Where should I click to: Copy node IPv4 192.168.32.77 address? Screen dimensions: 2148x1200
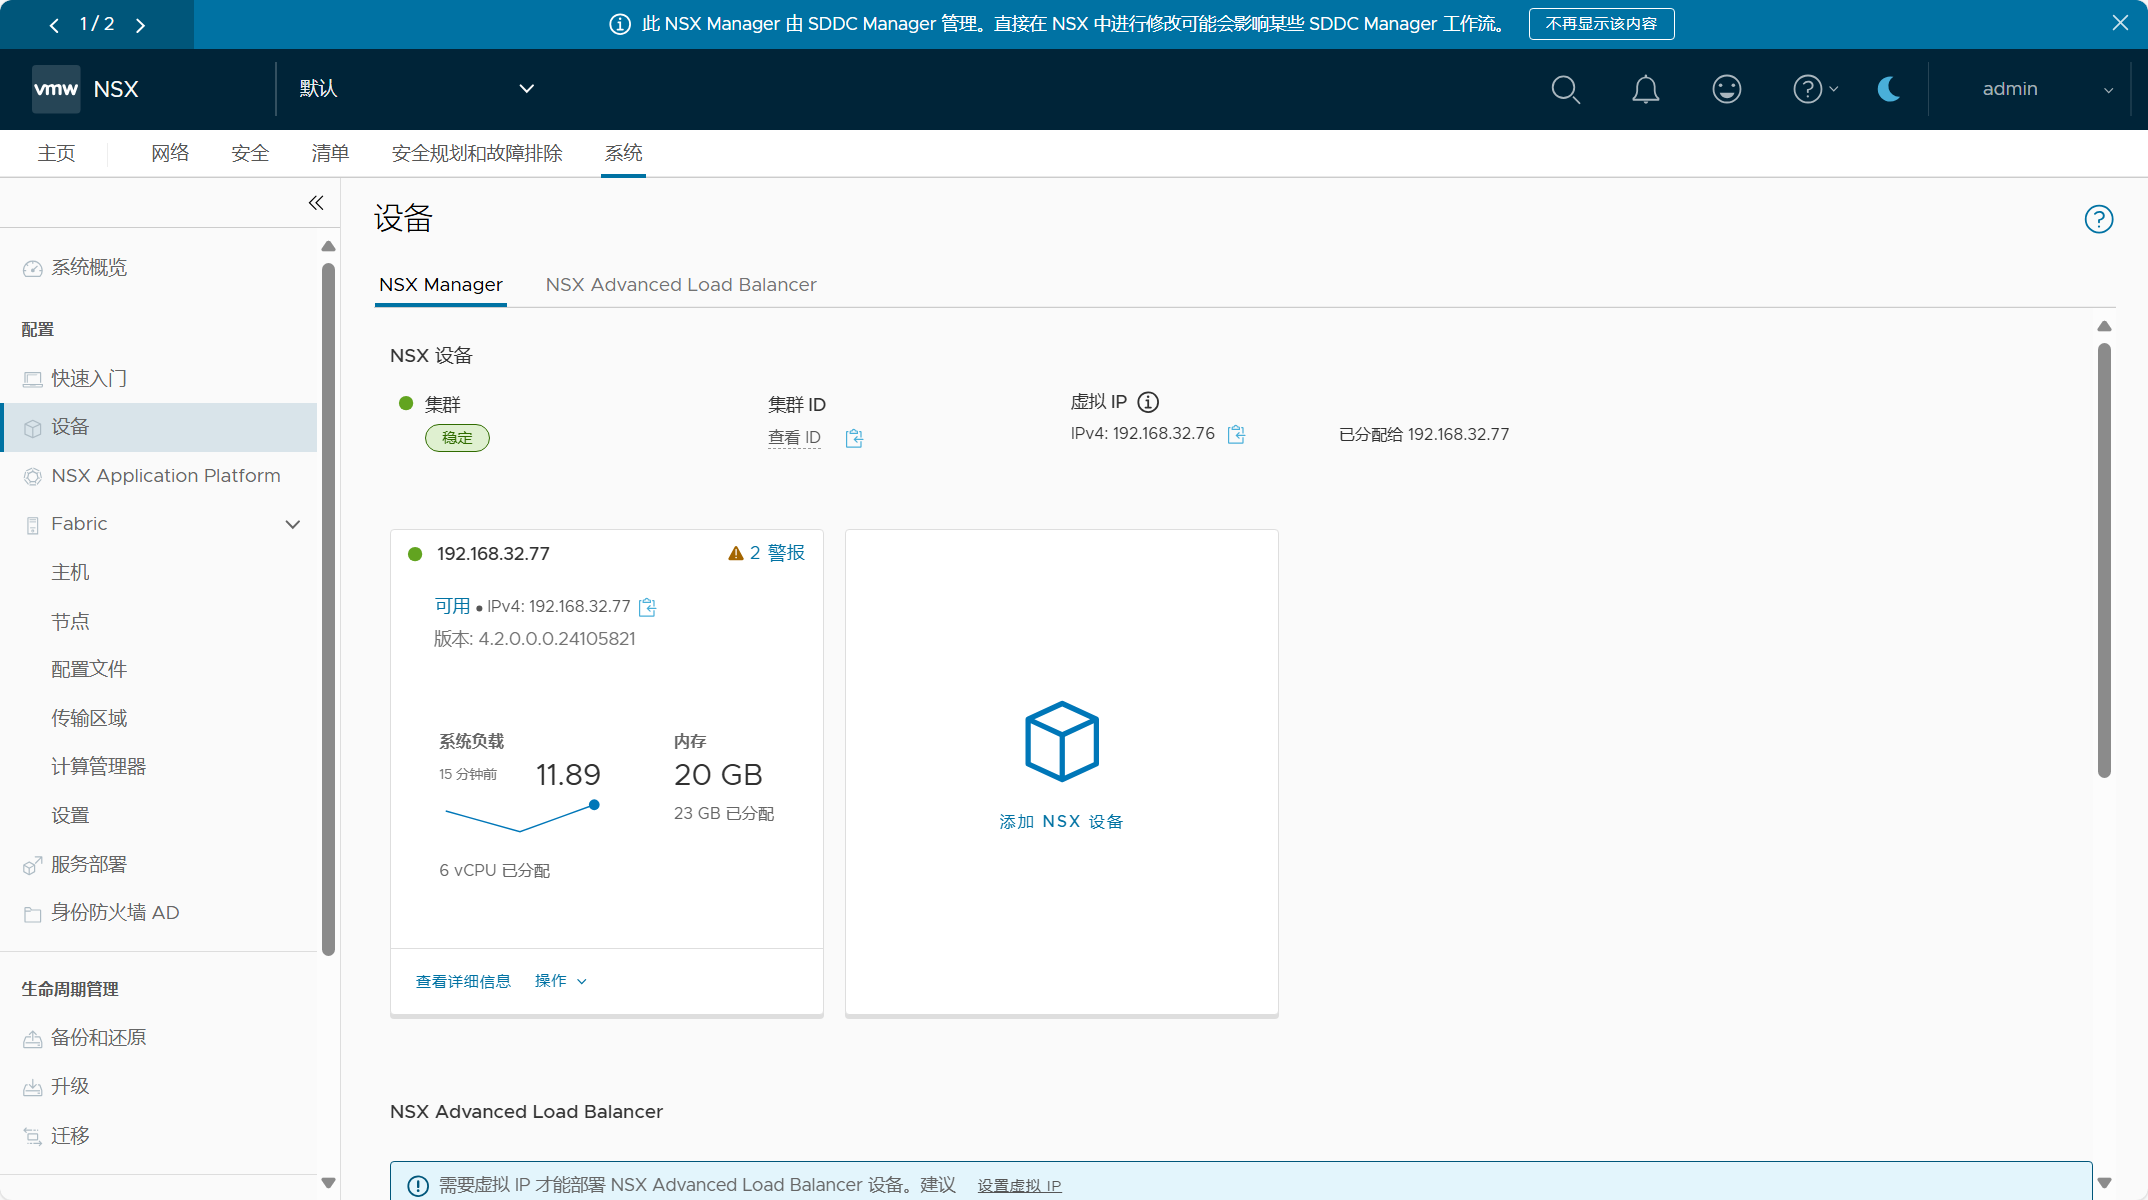647,607
